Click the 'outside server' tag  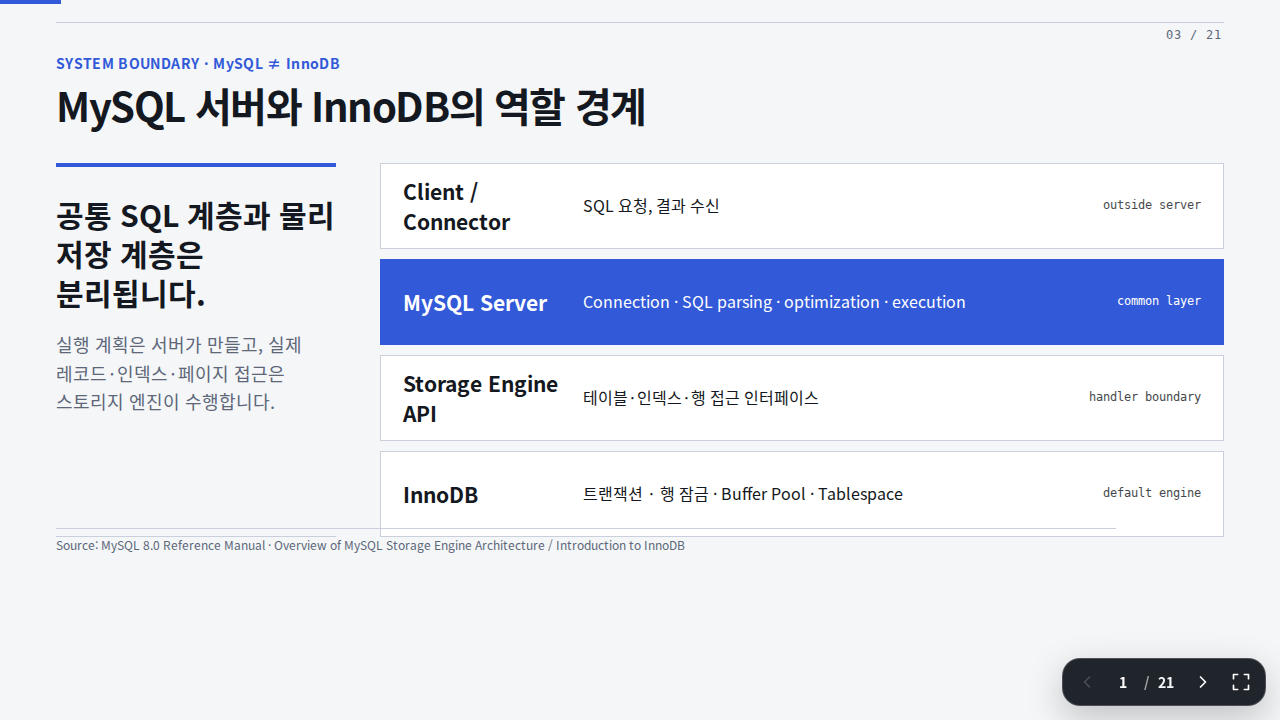tap(1152, 205)
